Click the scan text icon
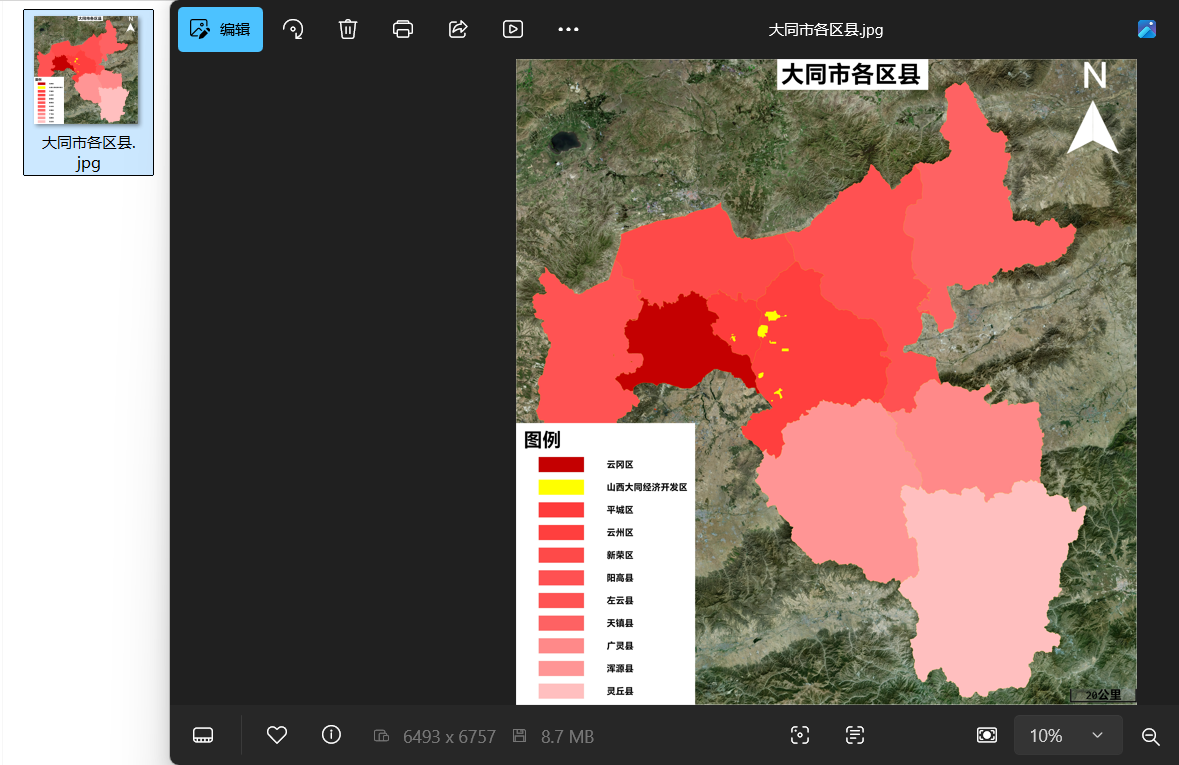 [x=855, y=735]
